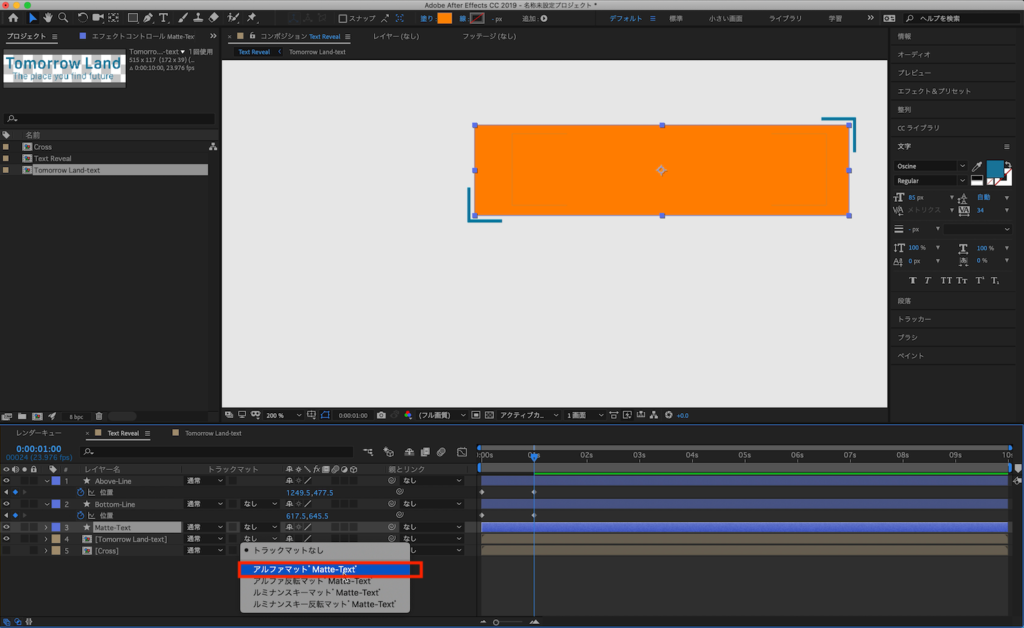The width and height of the screenshot is (1024, 628).
Task: Select the Eraser tool
Action: coord(214,18)
